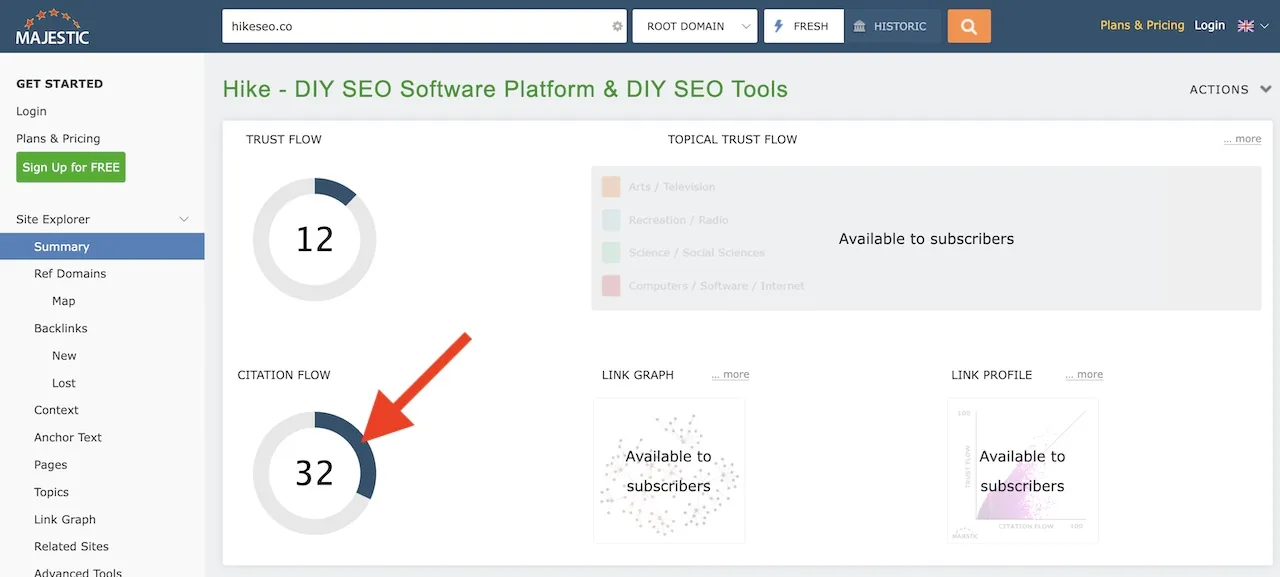Open Anchor Text in sidebar
The width and height of the screenshot is (1280, 577).
(68, 437)
